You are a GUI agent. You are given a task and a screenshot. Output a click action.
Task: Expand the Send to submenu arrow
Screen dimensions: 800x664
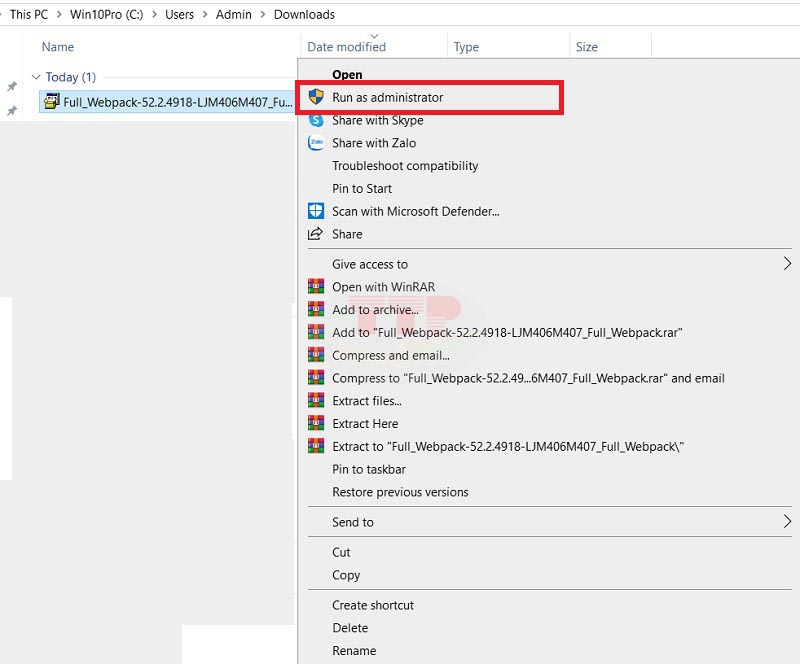pyautogui.click(x=787, y=522)
